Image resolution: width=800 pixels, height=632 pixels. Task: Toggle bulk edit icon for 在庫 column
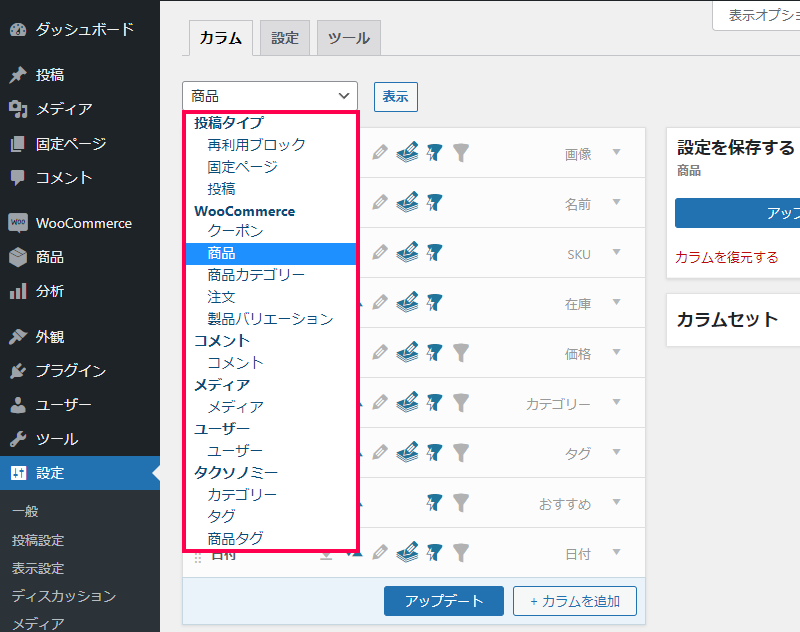pyautogui.click(x=407, y=302)
